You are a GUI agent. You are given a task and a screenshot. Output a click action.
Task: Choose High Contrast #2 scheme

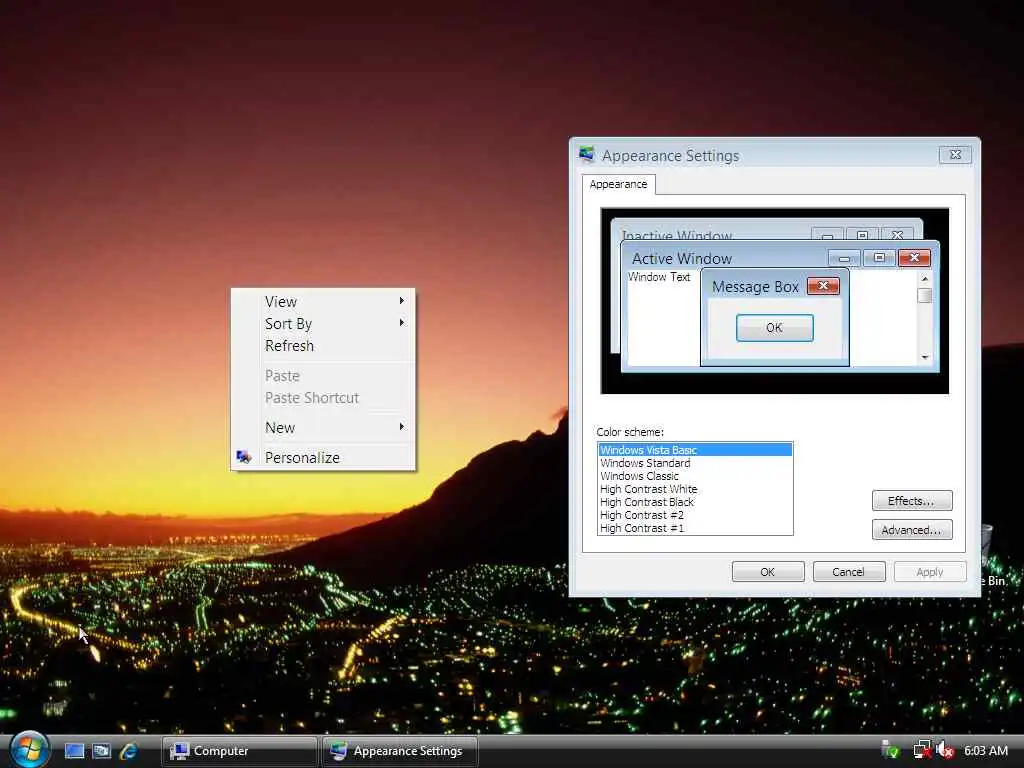coord(695,515)
